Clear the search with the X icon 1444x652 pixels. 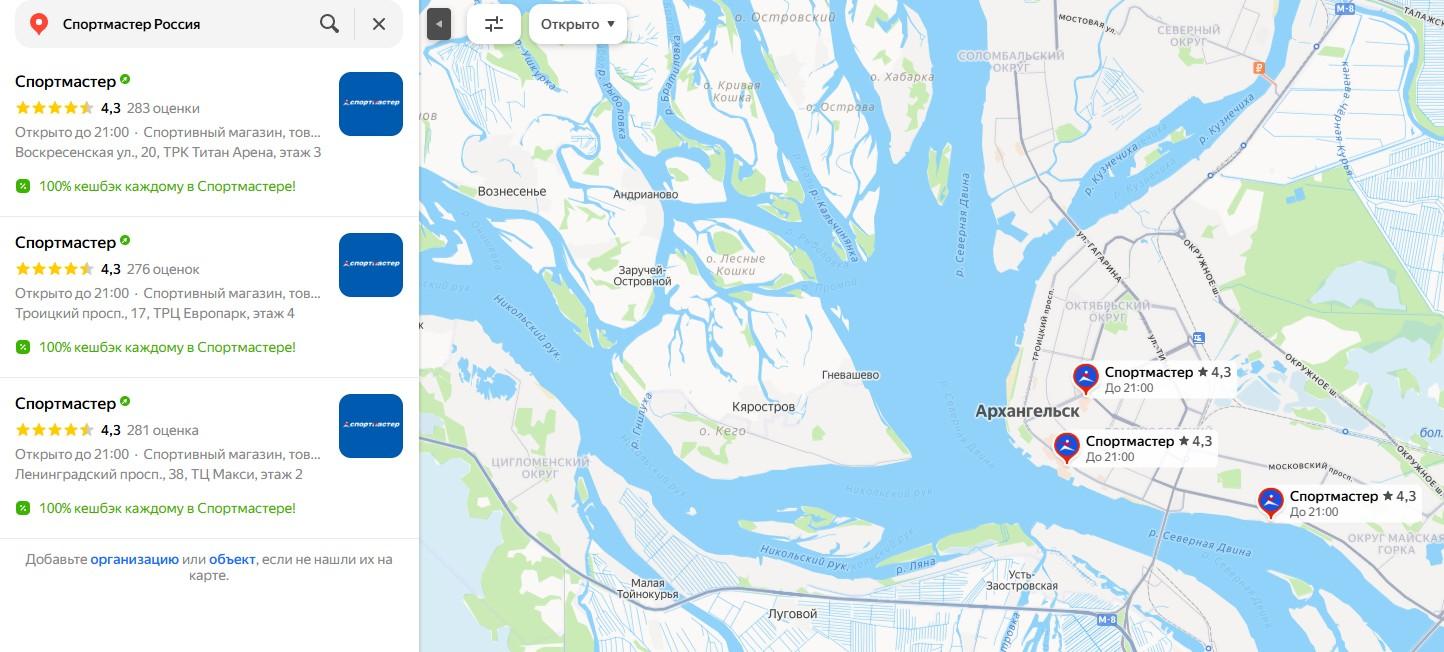(x=379, y=24)
